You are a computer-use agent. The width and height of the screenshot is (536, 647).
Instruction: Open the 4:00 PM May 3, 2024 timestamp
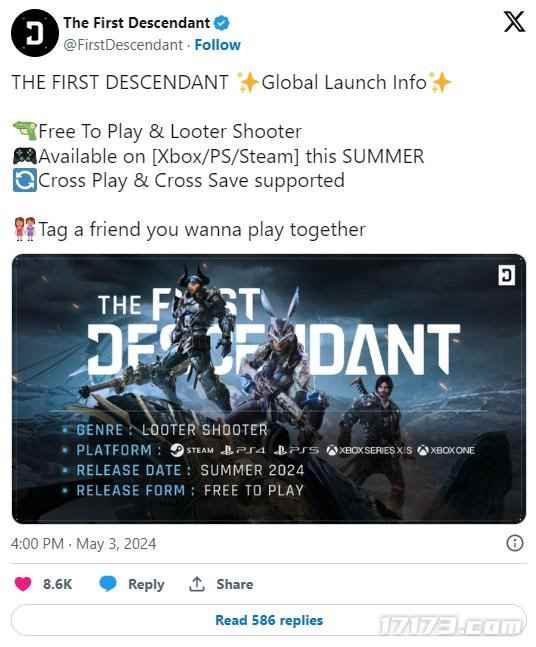pos(84,544)
